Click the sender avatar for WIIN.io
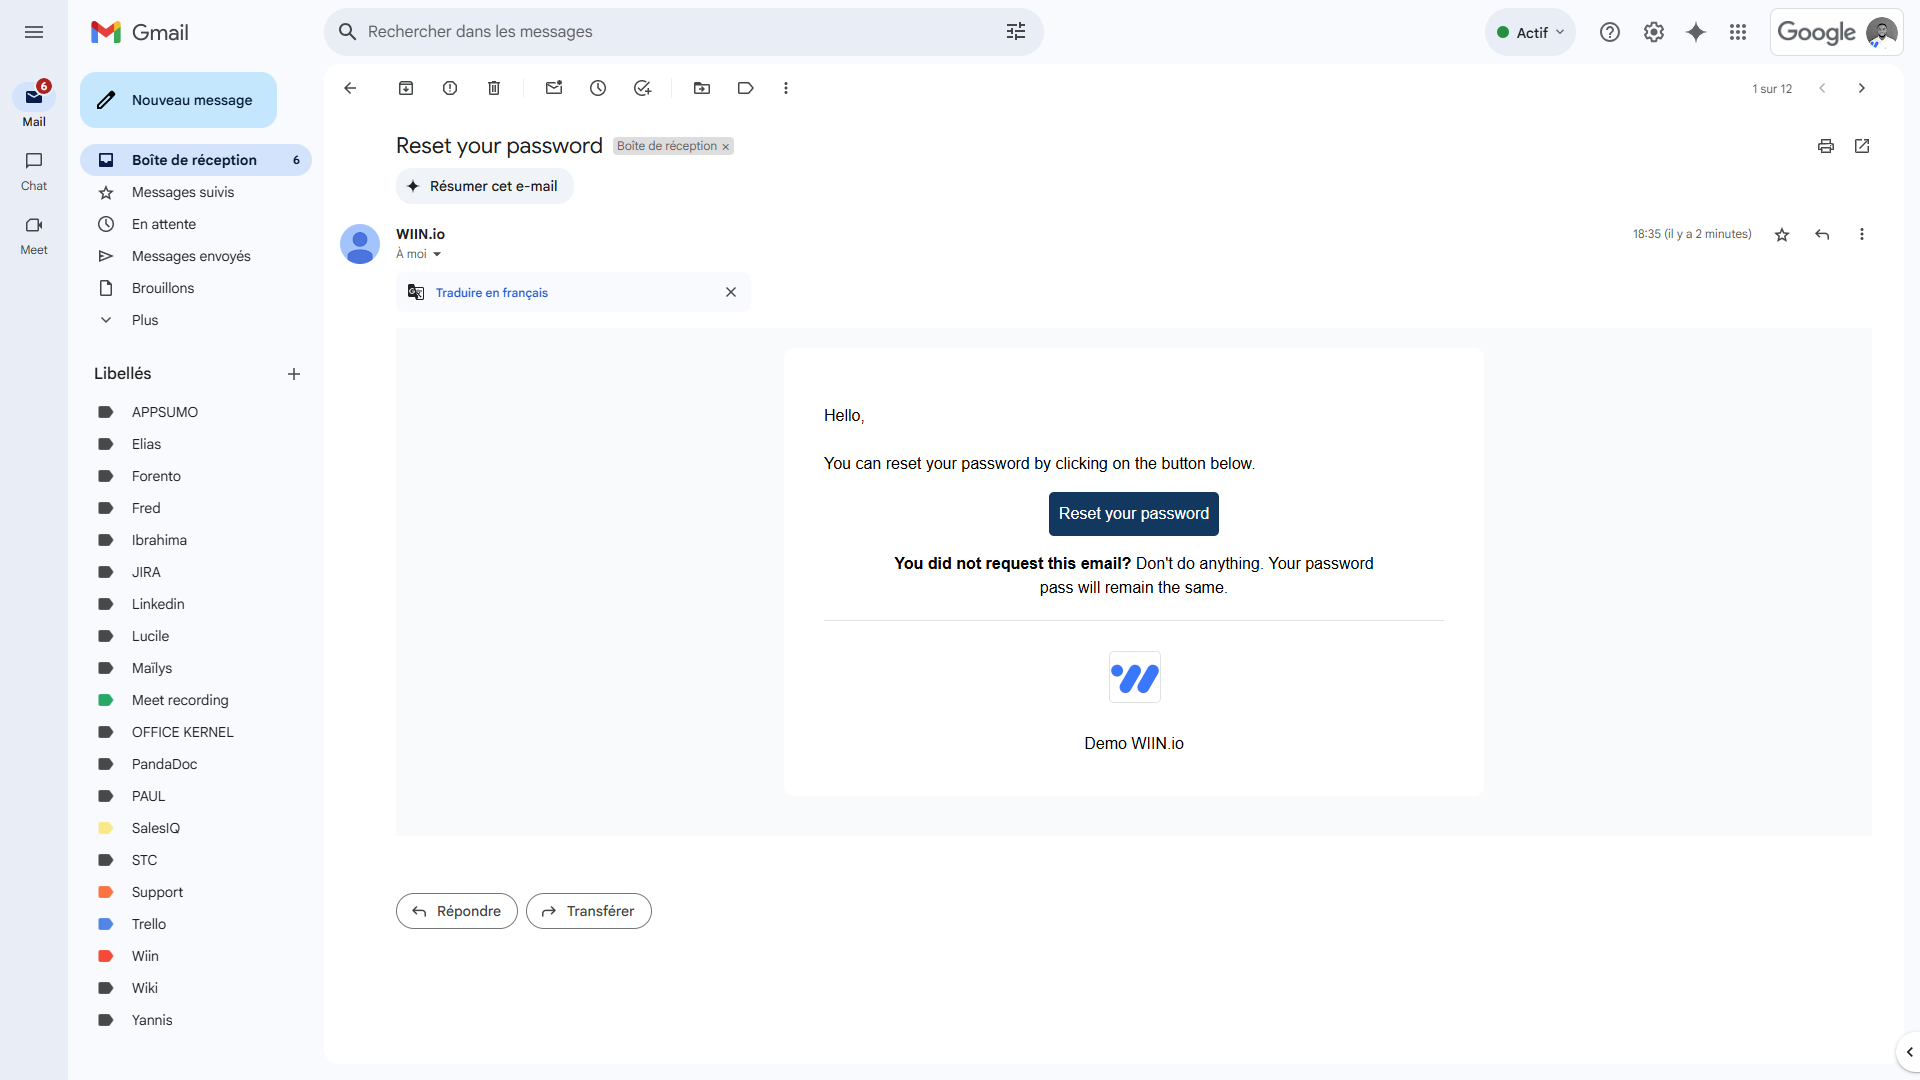The image size is (1920, 1080). [360, 244]
